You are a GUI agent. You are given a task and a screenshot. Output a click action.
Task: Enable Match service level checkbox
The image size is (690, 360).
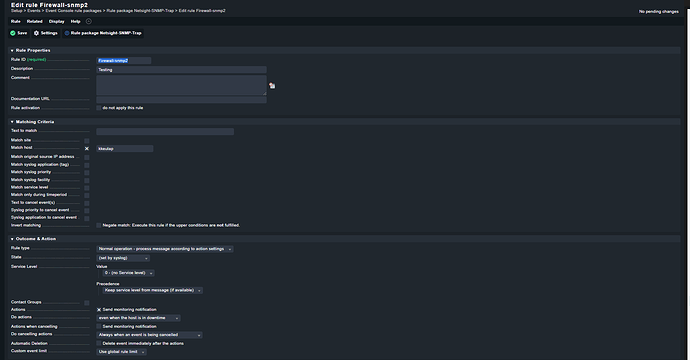(87, 188)
